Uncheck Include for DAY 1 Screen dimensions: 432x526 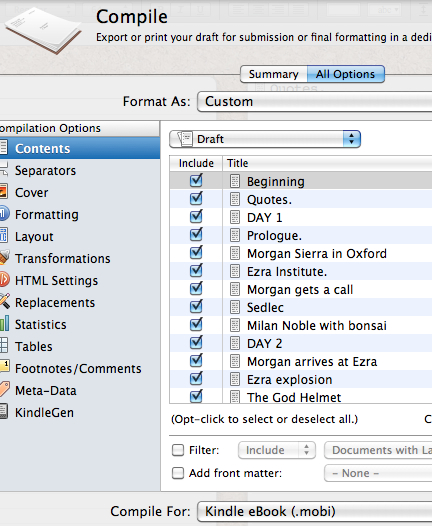point(196,216)
